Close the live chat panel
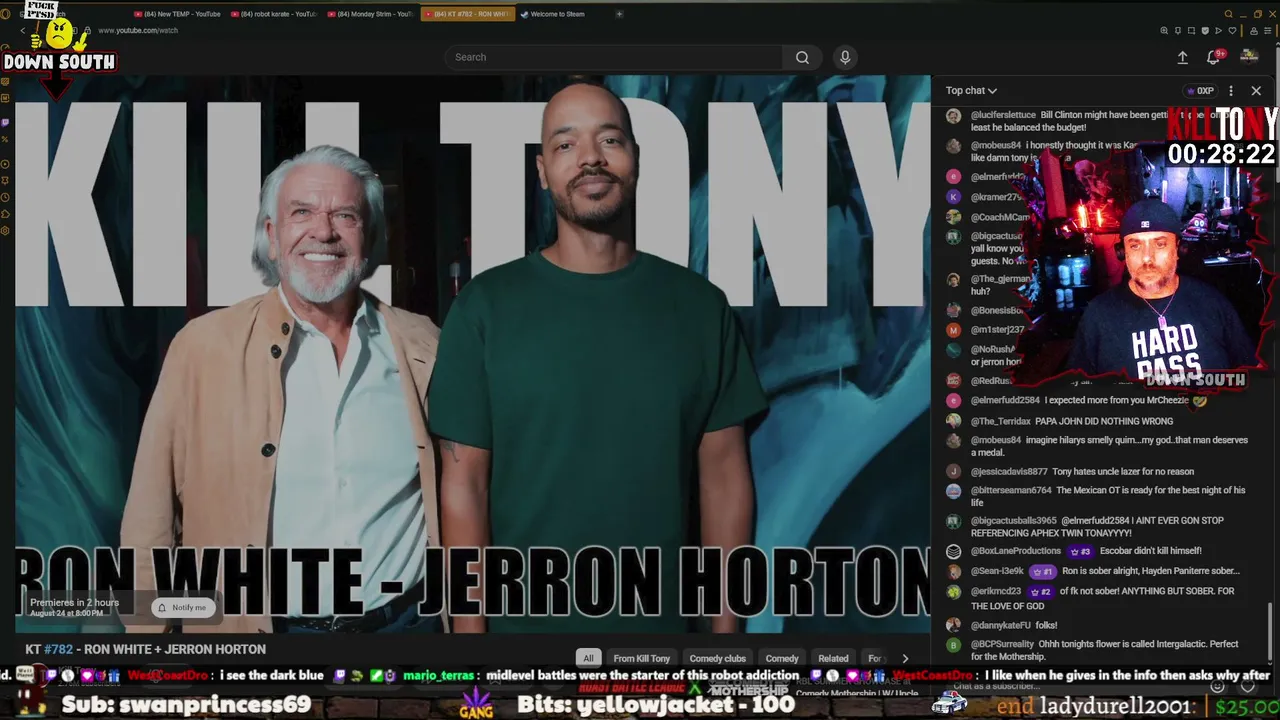This screenshot has height=720, width=1280. (1256, 91)
